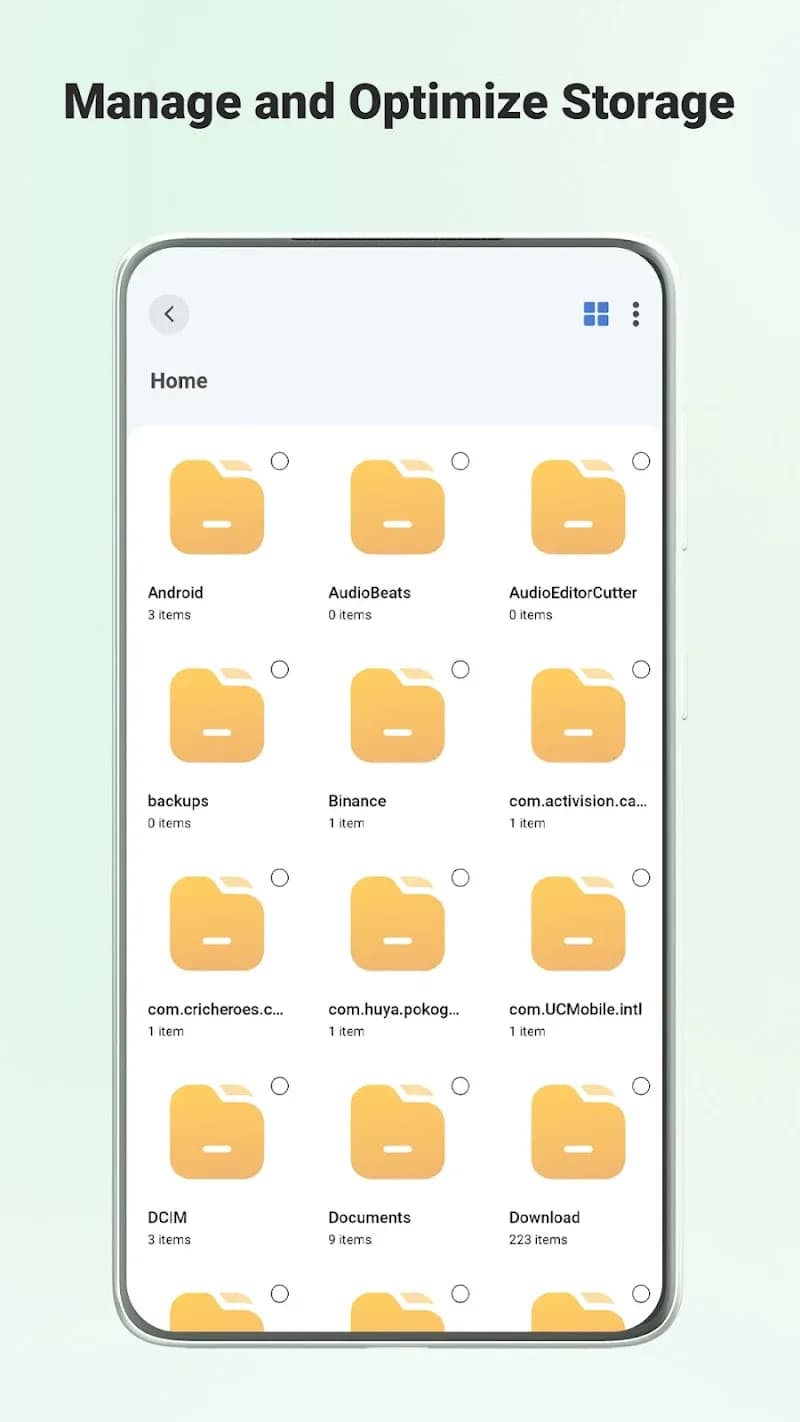Open the DCIM folder icon
800x1422 pixels.
216,1131
